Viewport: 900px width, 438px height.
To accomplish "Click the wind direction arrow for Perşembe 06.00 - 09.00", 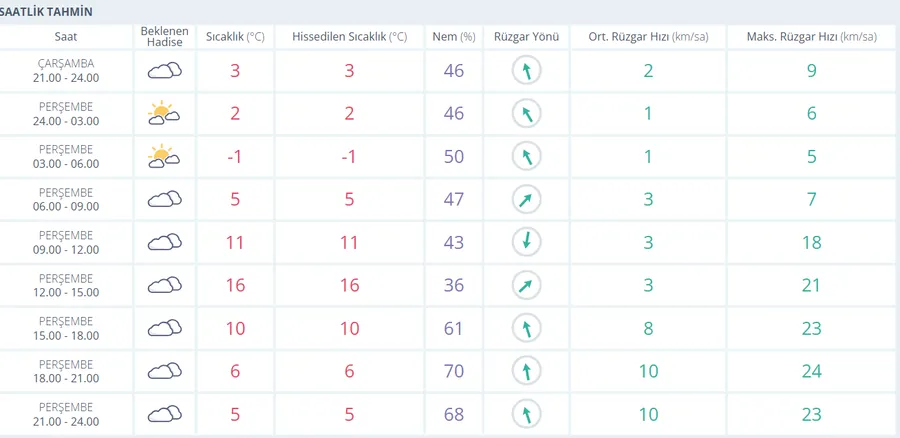I will [x=526, y=199].
